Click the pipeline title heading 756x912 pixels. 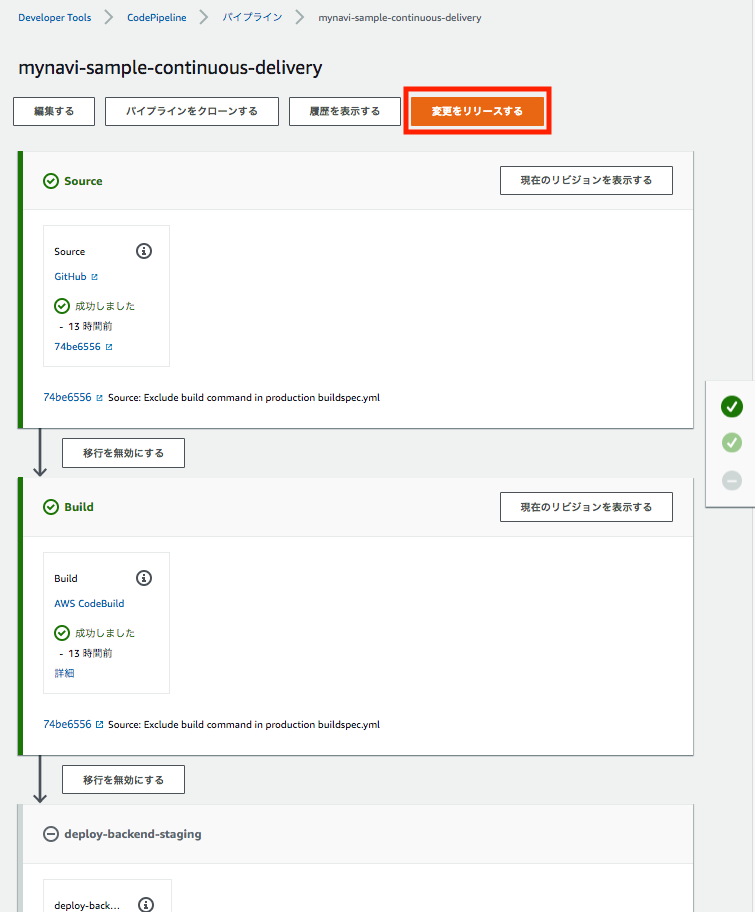(x=170, y=68)
